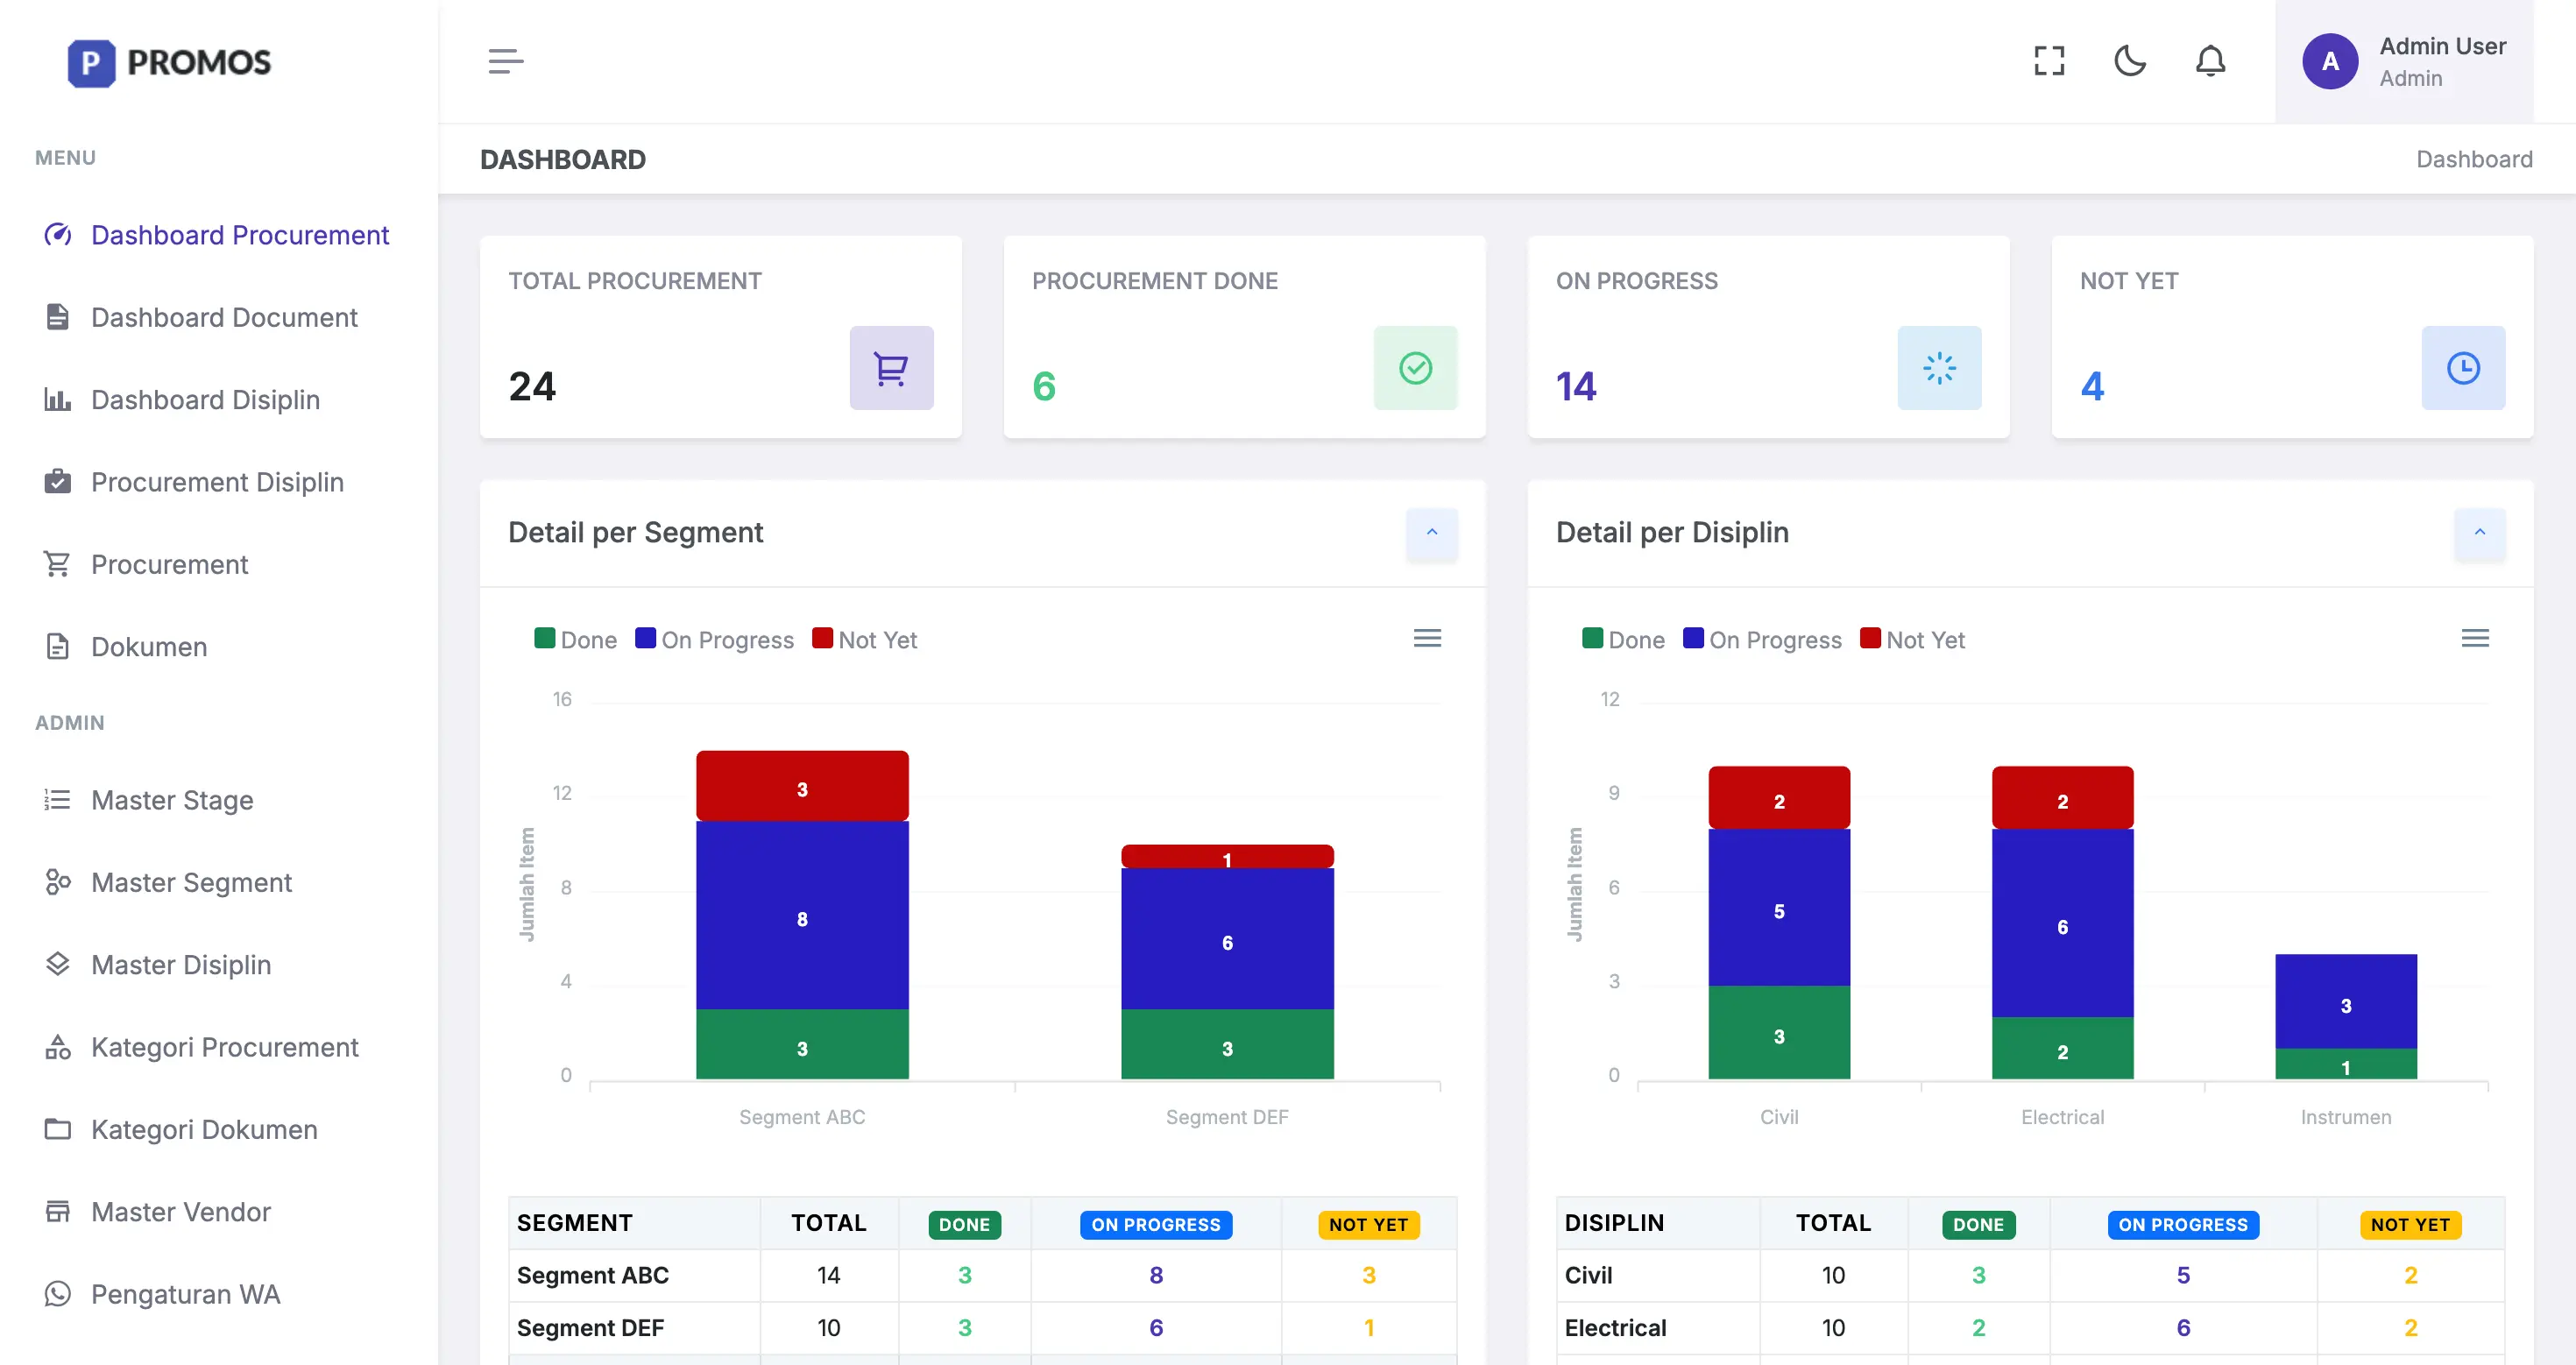Click Civil green Done bar
Viewport: 2576px width, 1365px height.
coord(1779,1032)
